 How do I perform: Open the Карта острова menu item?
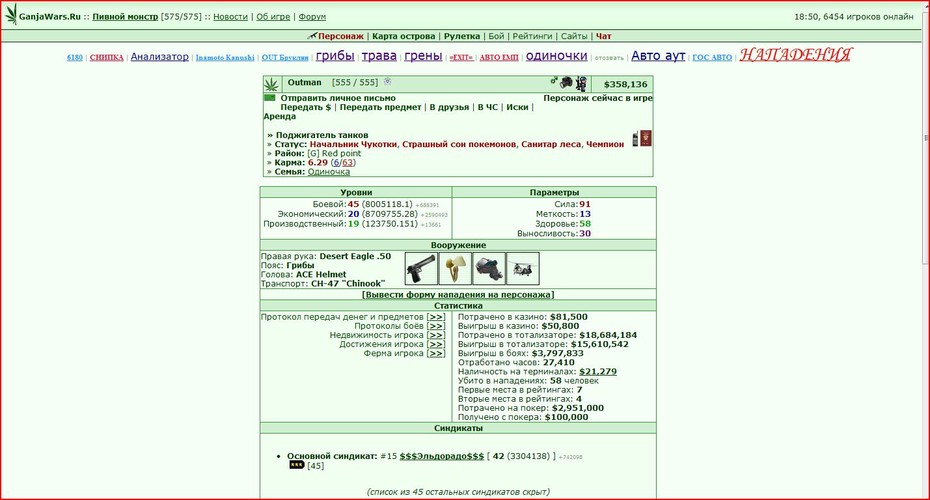(x=403, y=36)
